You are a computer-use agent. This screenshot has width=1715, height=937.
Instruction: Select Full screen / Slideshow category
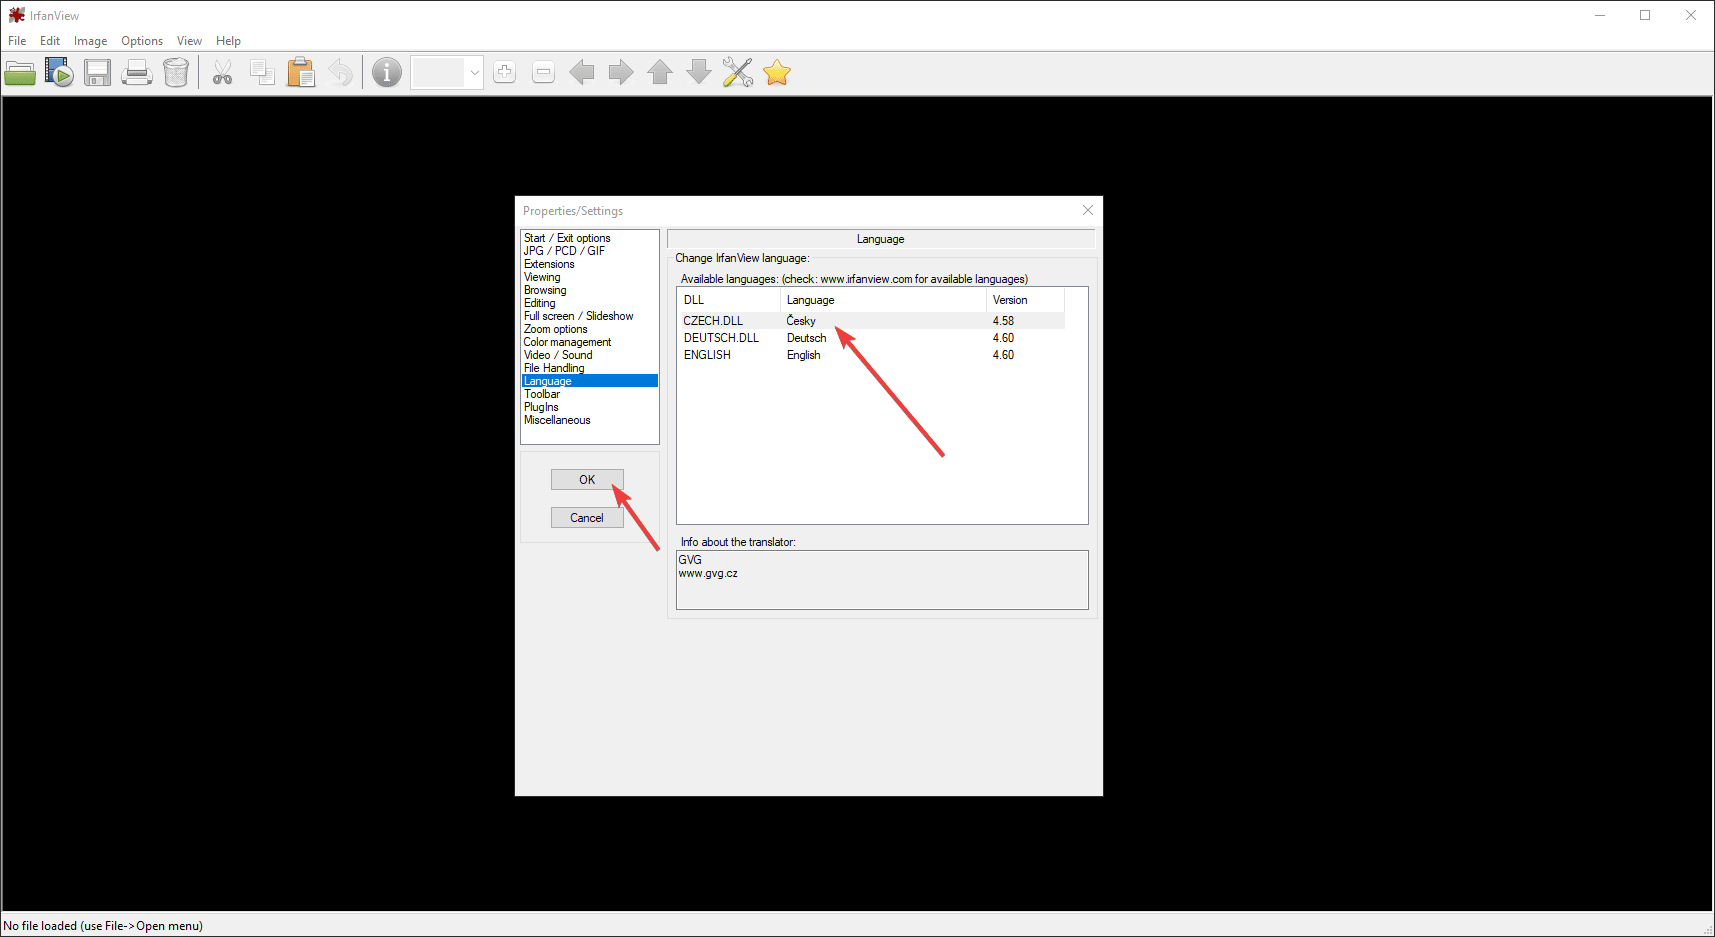point(578,316)
